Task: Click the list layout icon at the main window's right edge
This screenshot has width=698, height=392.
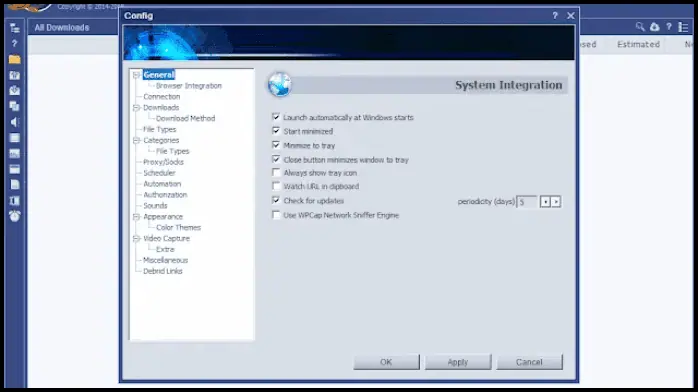Action: pos(683,27)
